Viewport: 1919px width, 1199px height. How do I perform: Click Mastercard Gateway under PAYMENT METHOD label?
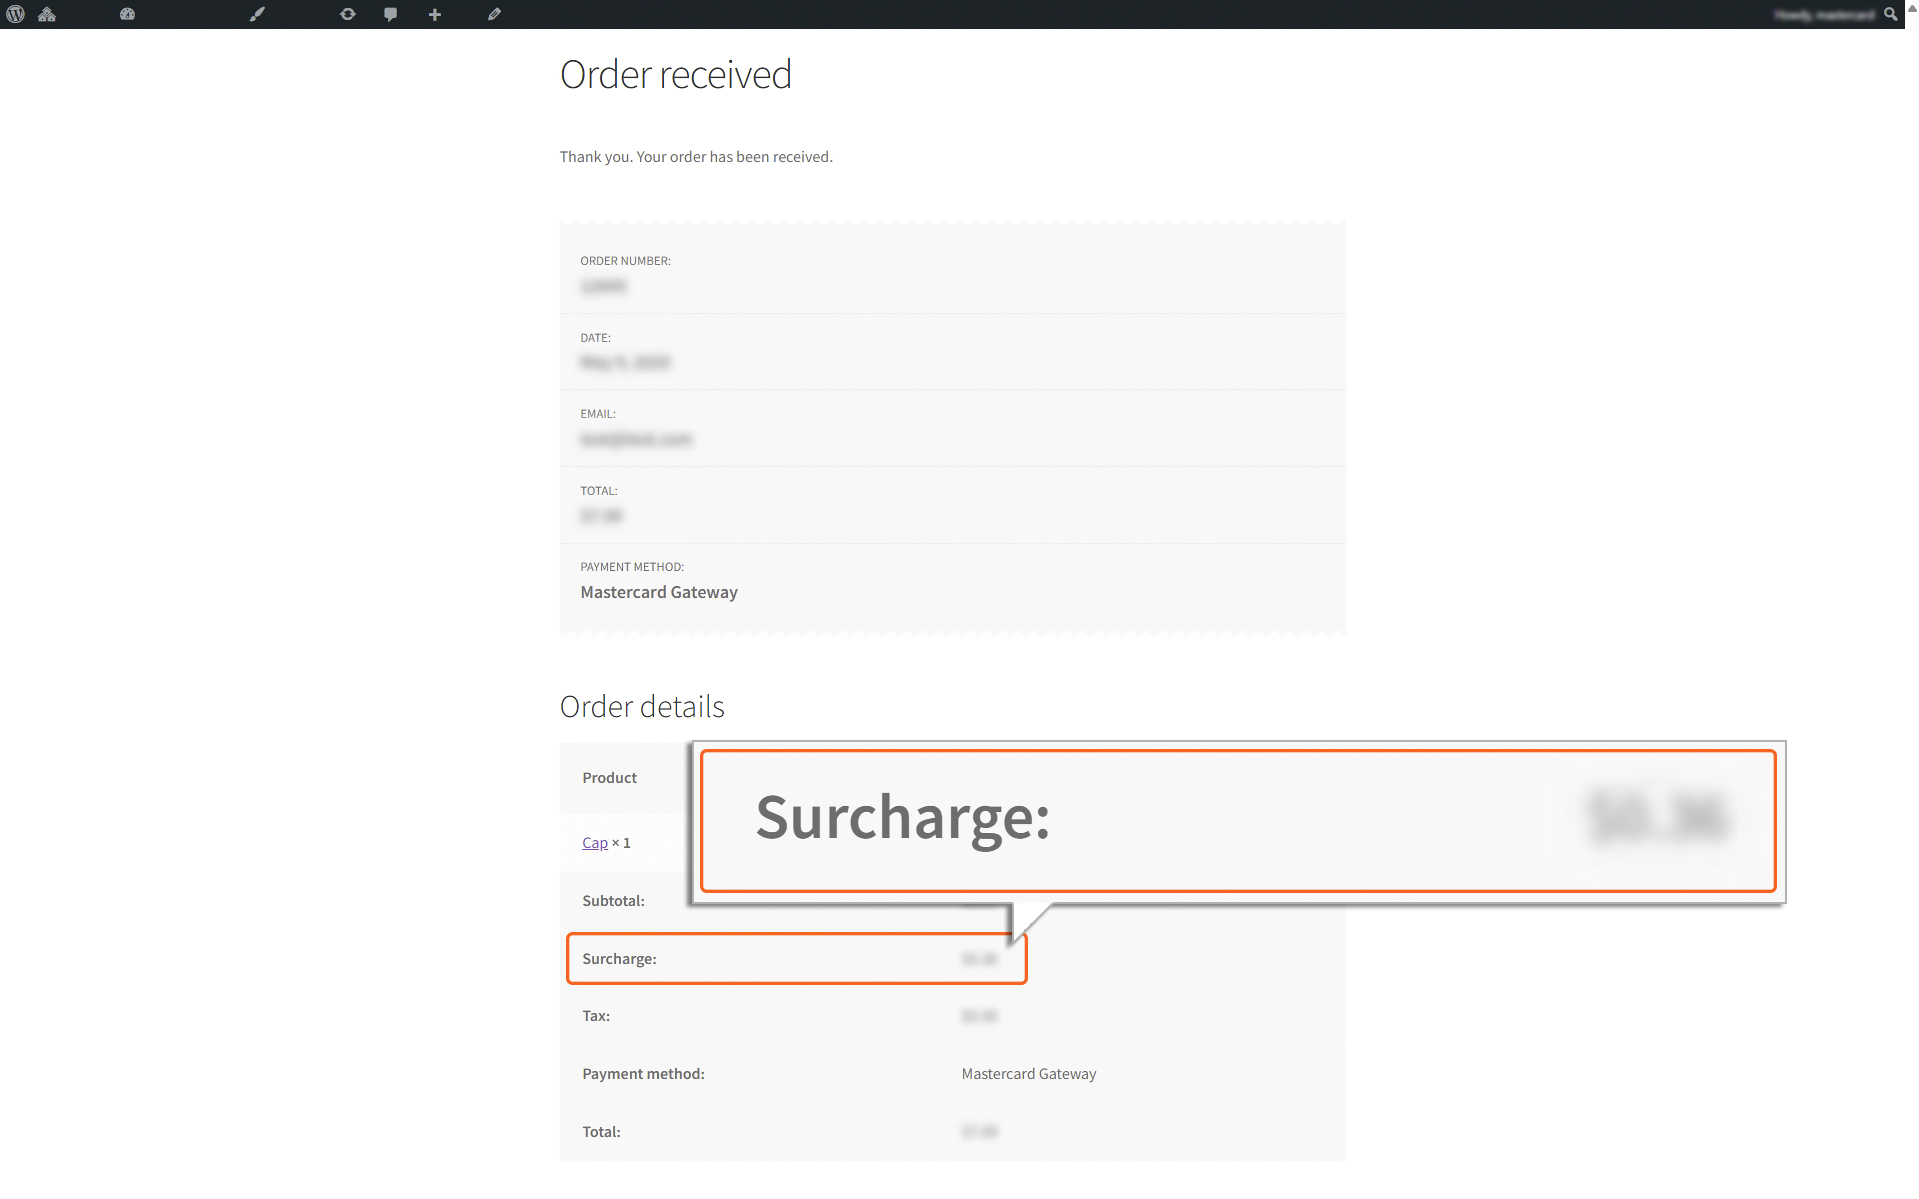click(x=658, y=592)
